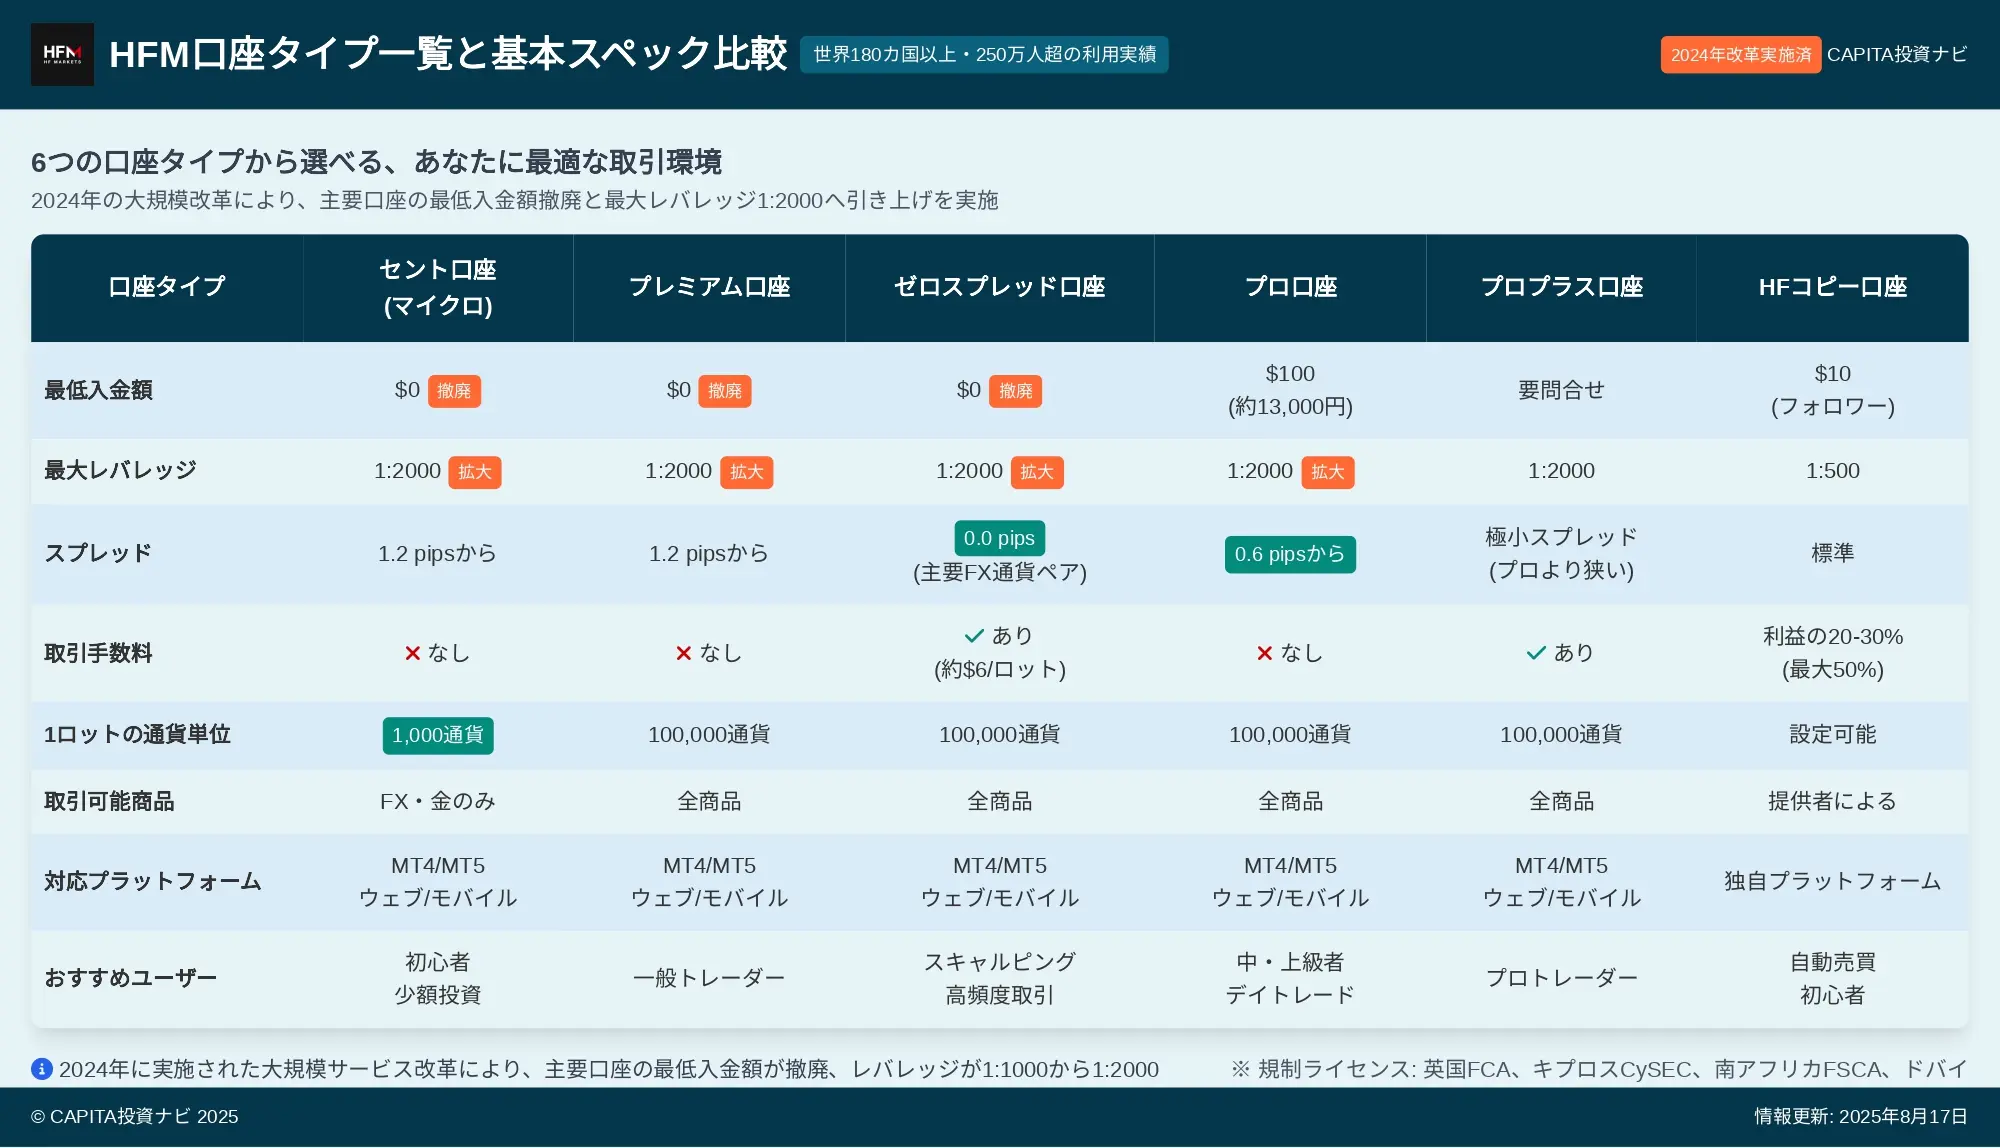Click the red X icon in セント口座 取引手数料
Viewport: 2000px width, 1148px height.
click(x=412, y=653)
